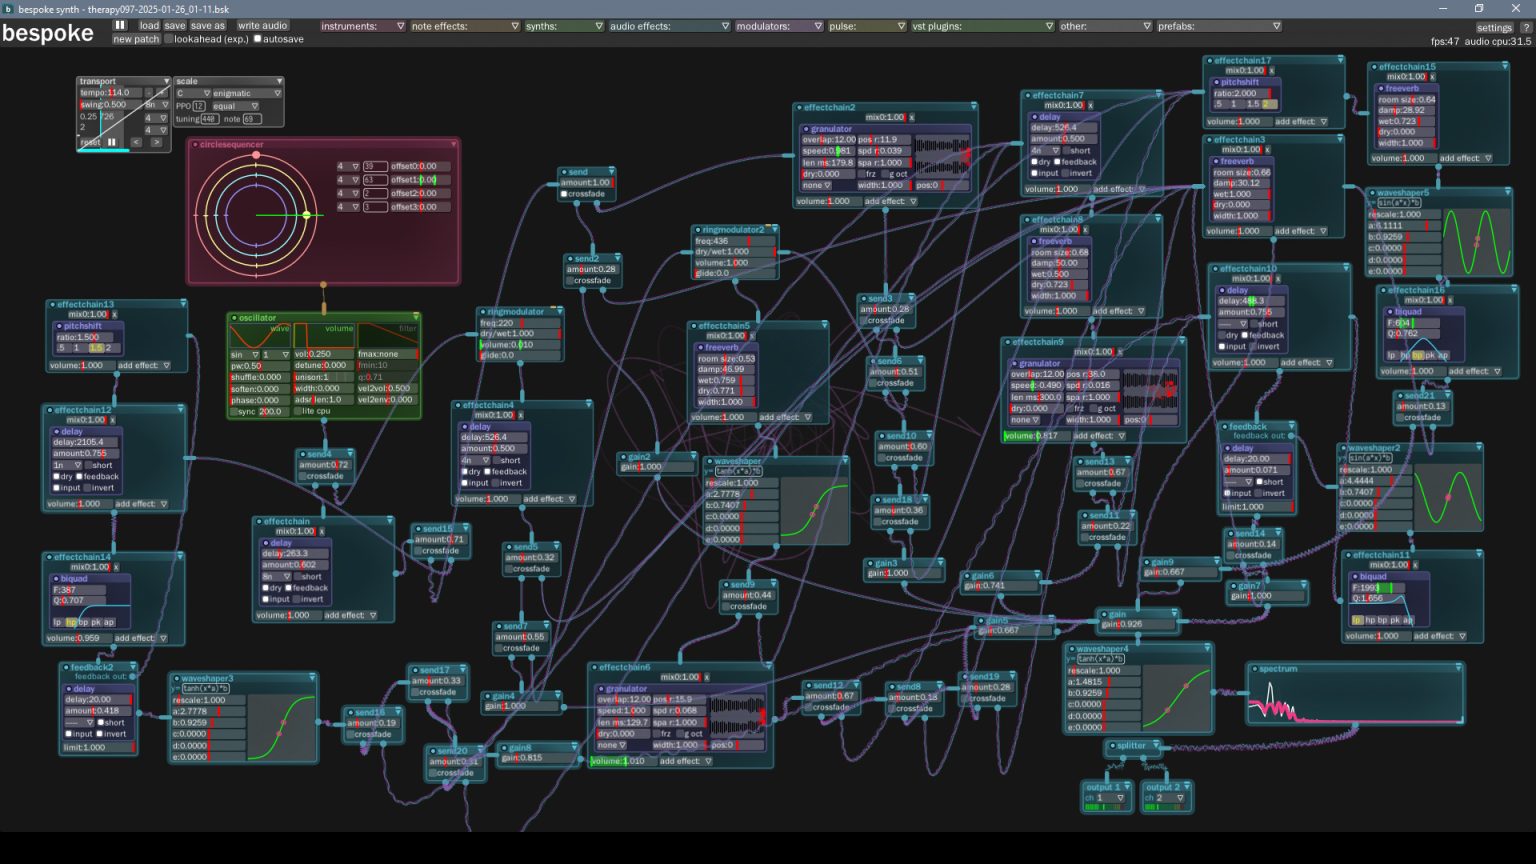This screenshot has width=1536, height=864.
Task: Toggle the effectchain7 module enable dot
Action: (x=1027, y=96)
